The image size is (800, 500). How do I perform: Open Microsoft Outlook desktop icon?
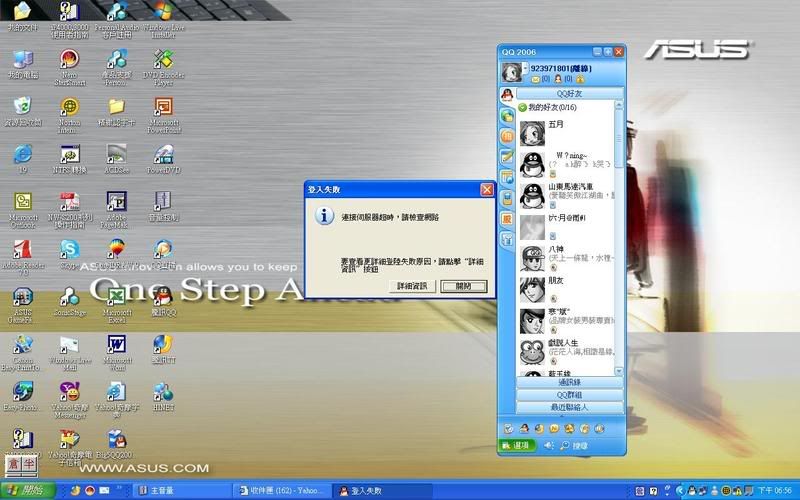click(x=23, y=210)
